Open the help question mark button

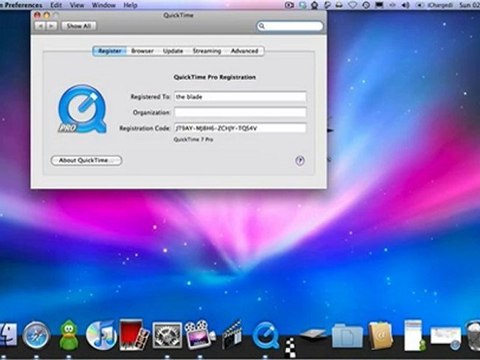300,161
